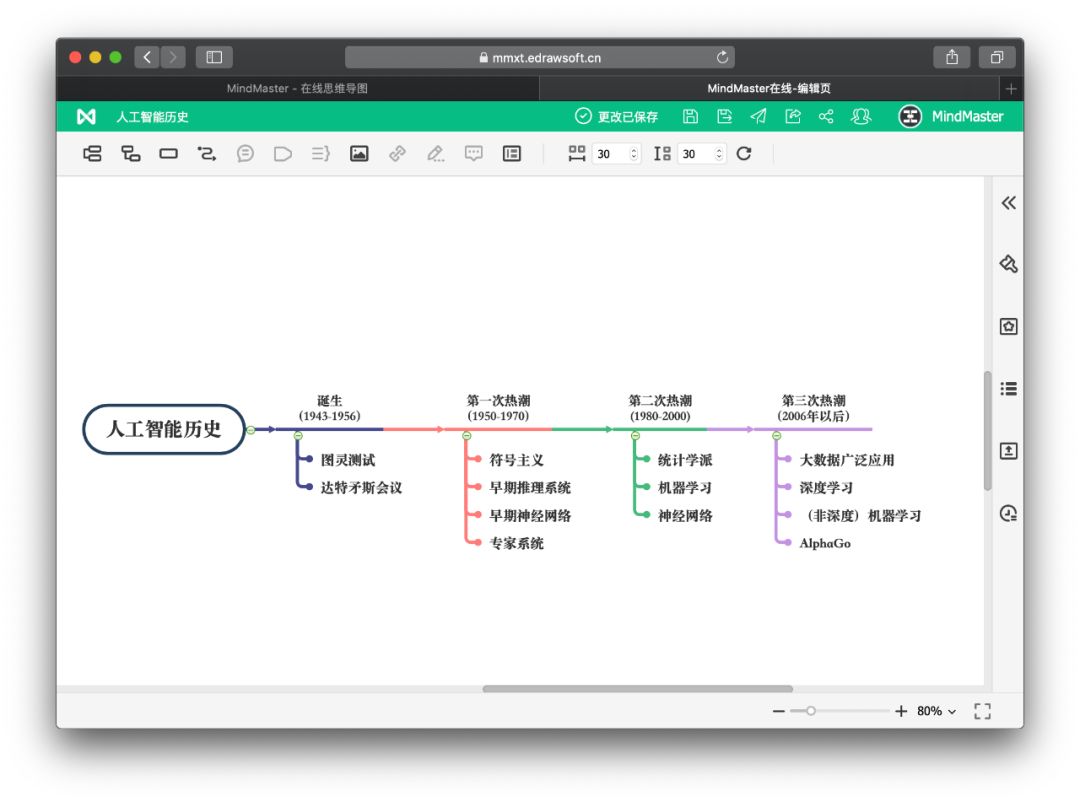Viewport: 1080px width, 802px height.
Task: Collapse the 第二次热潮 branch subtopics
Action: click(636, 435)
